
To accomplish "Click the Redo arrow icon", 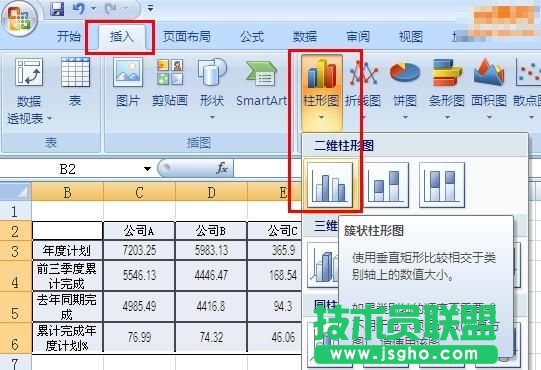I will point(111,8).
